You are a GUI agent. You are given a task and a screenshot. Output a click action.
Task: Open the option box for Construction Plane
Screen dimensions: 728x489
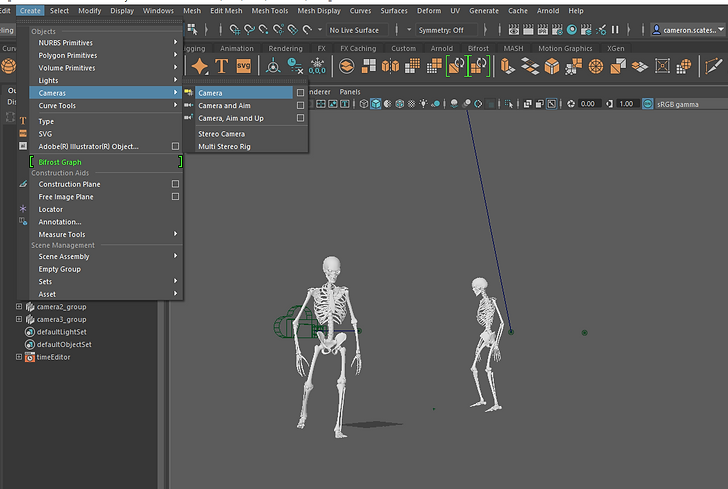(x=175, y=184)
